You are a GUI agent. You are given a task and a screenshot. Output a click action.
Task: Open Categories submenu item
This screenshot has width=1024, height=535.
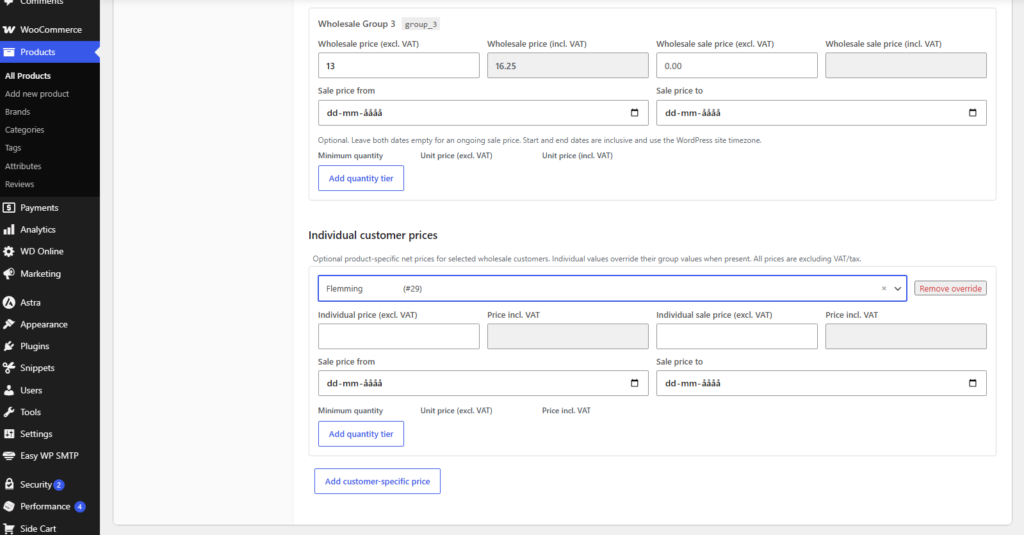pos(24,130)
